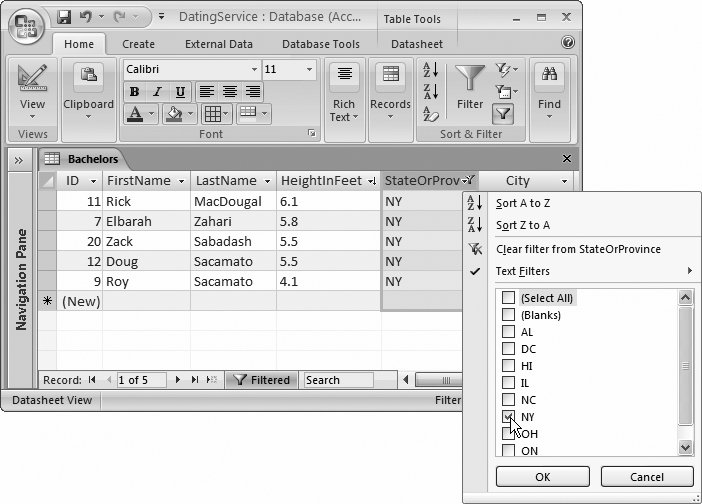Click the font color swatch button
The height and width of the screenshot is (504, 702).
pos(136,114)
